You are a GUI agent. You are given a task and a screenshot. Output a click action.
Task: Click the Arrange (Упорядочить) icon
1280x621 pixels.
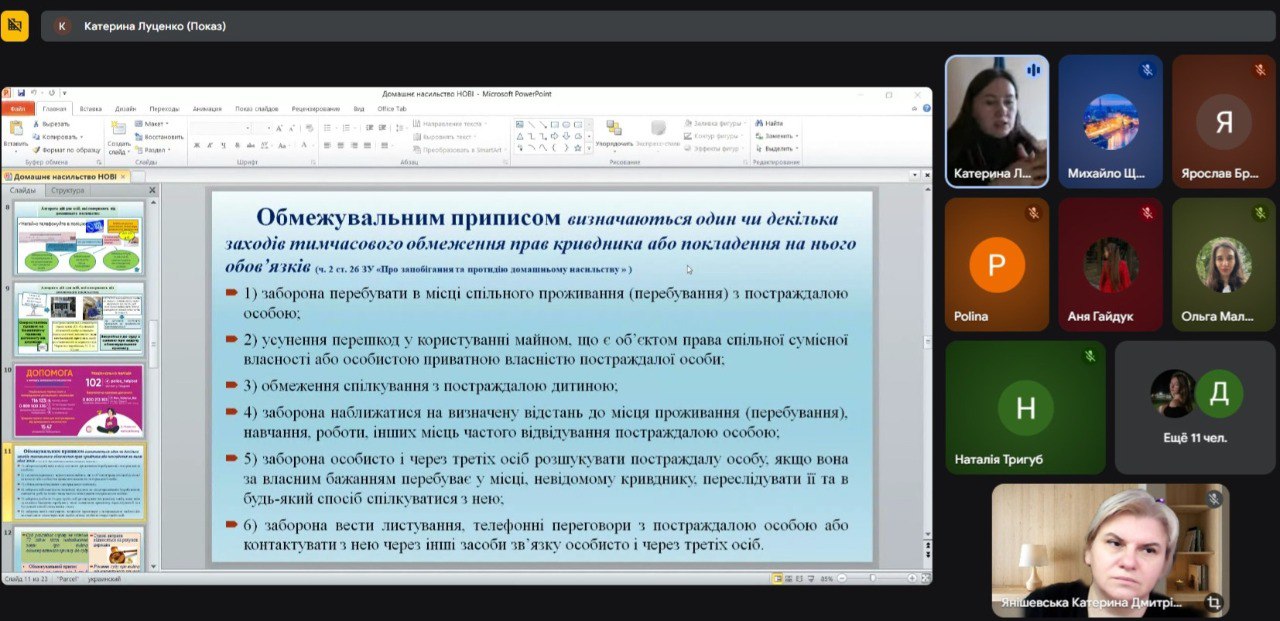tap(614, 130)
